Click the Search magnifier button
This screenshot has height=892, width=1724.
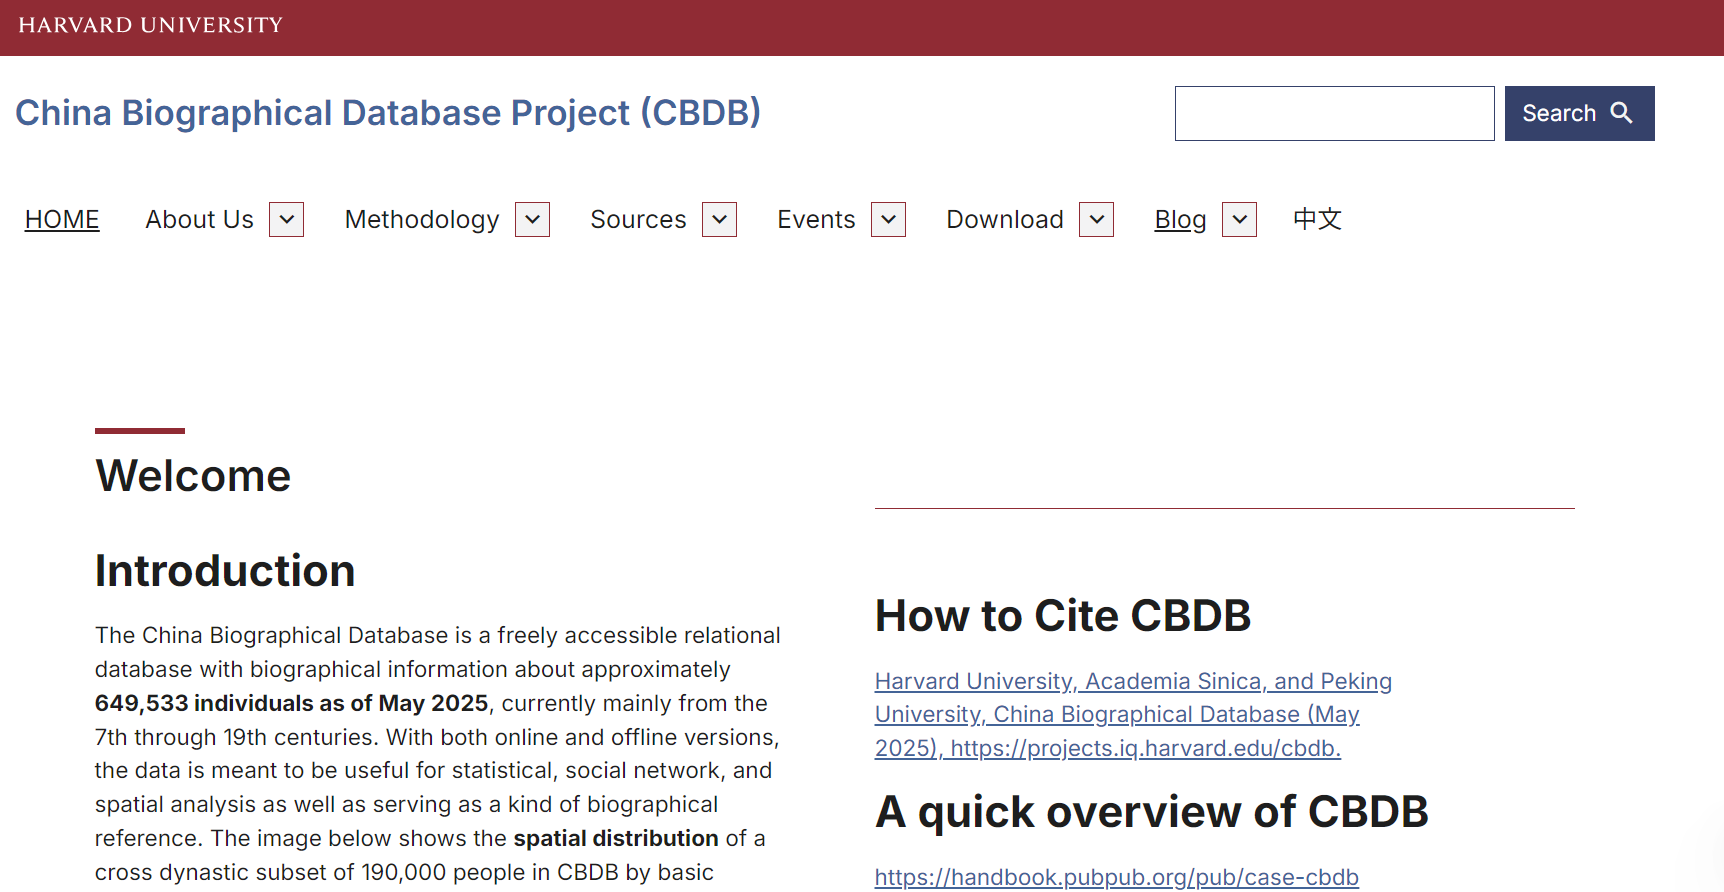pyautogui.click(x=1578, y=114)
